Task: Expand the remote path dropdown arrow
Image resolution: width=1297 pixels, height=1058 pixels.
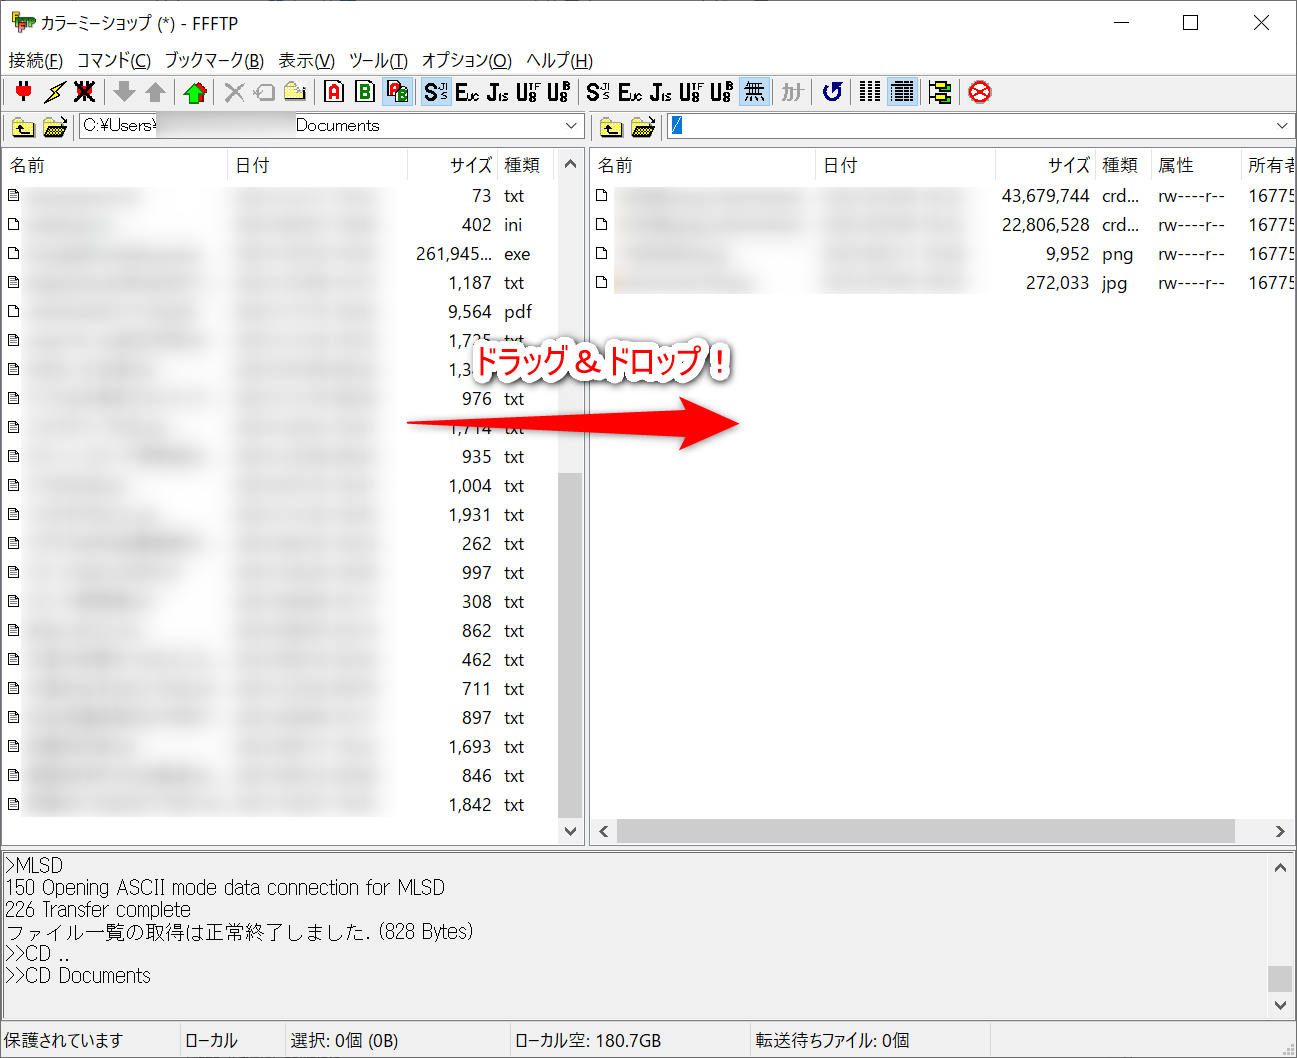Action: tap(1282, 126)
